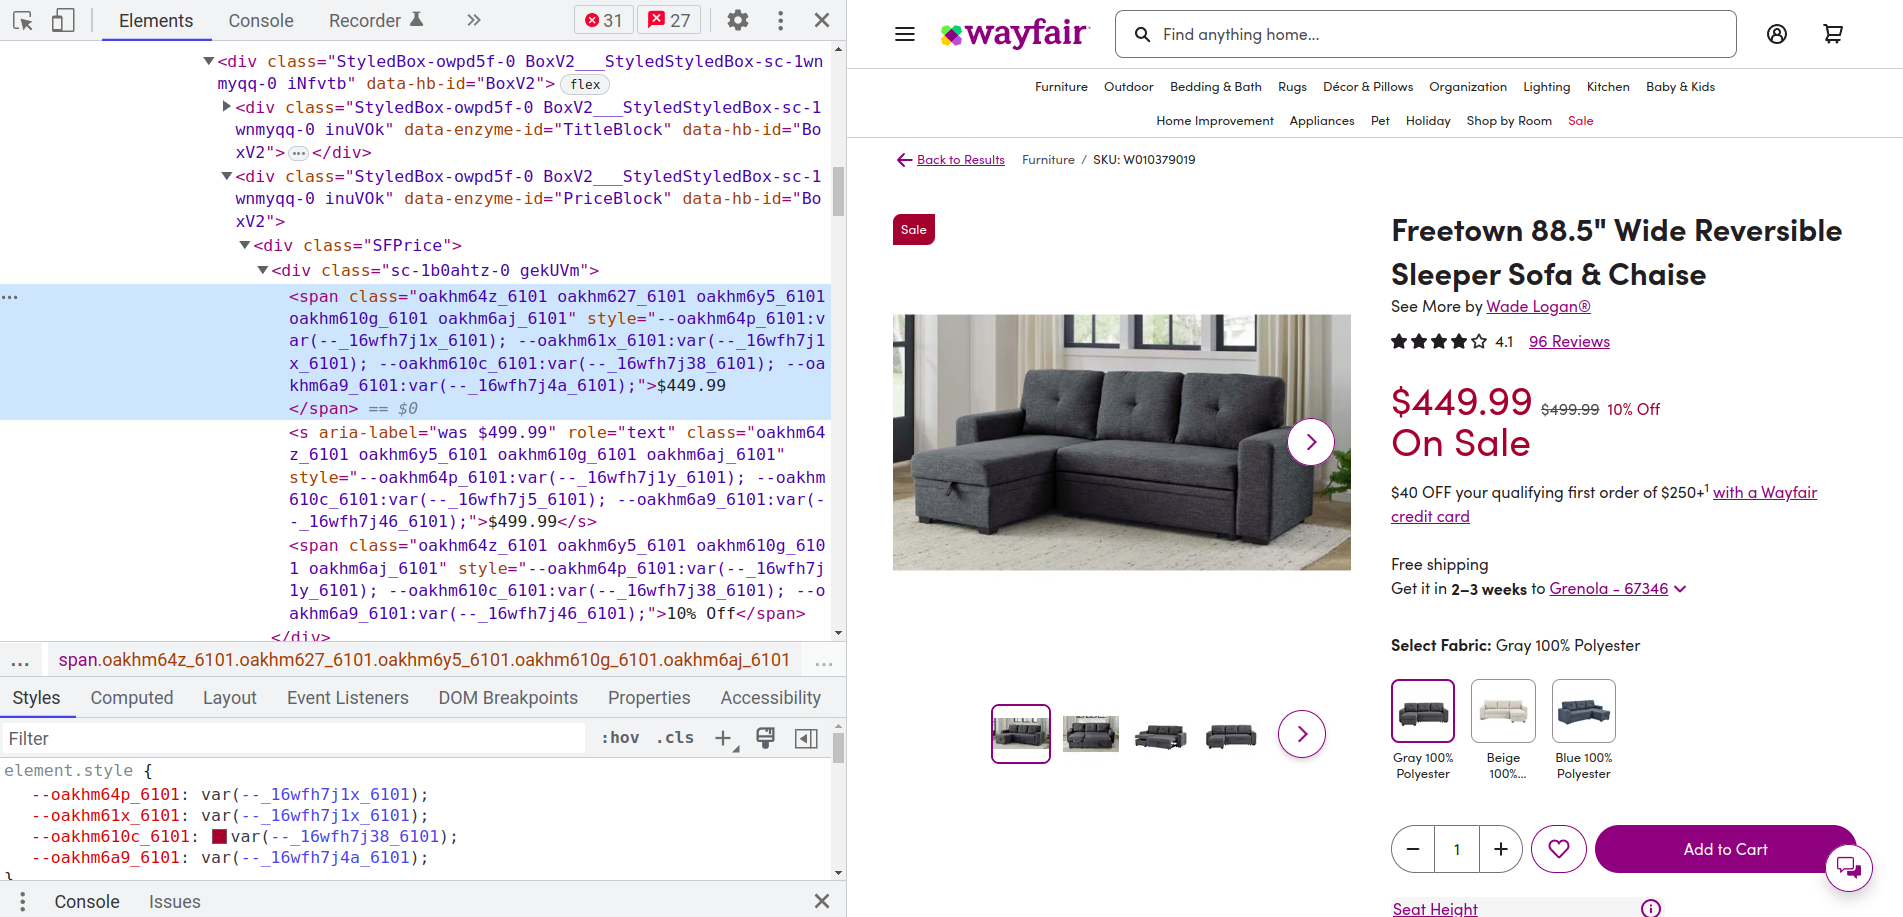The height and width of the screenshot is (917, 1903).
Task: Open the drawer three-dot menu beside Console
Action: [x=22, y=902]
